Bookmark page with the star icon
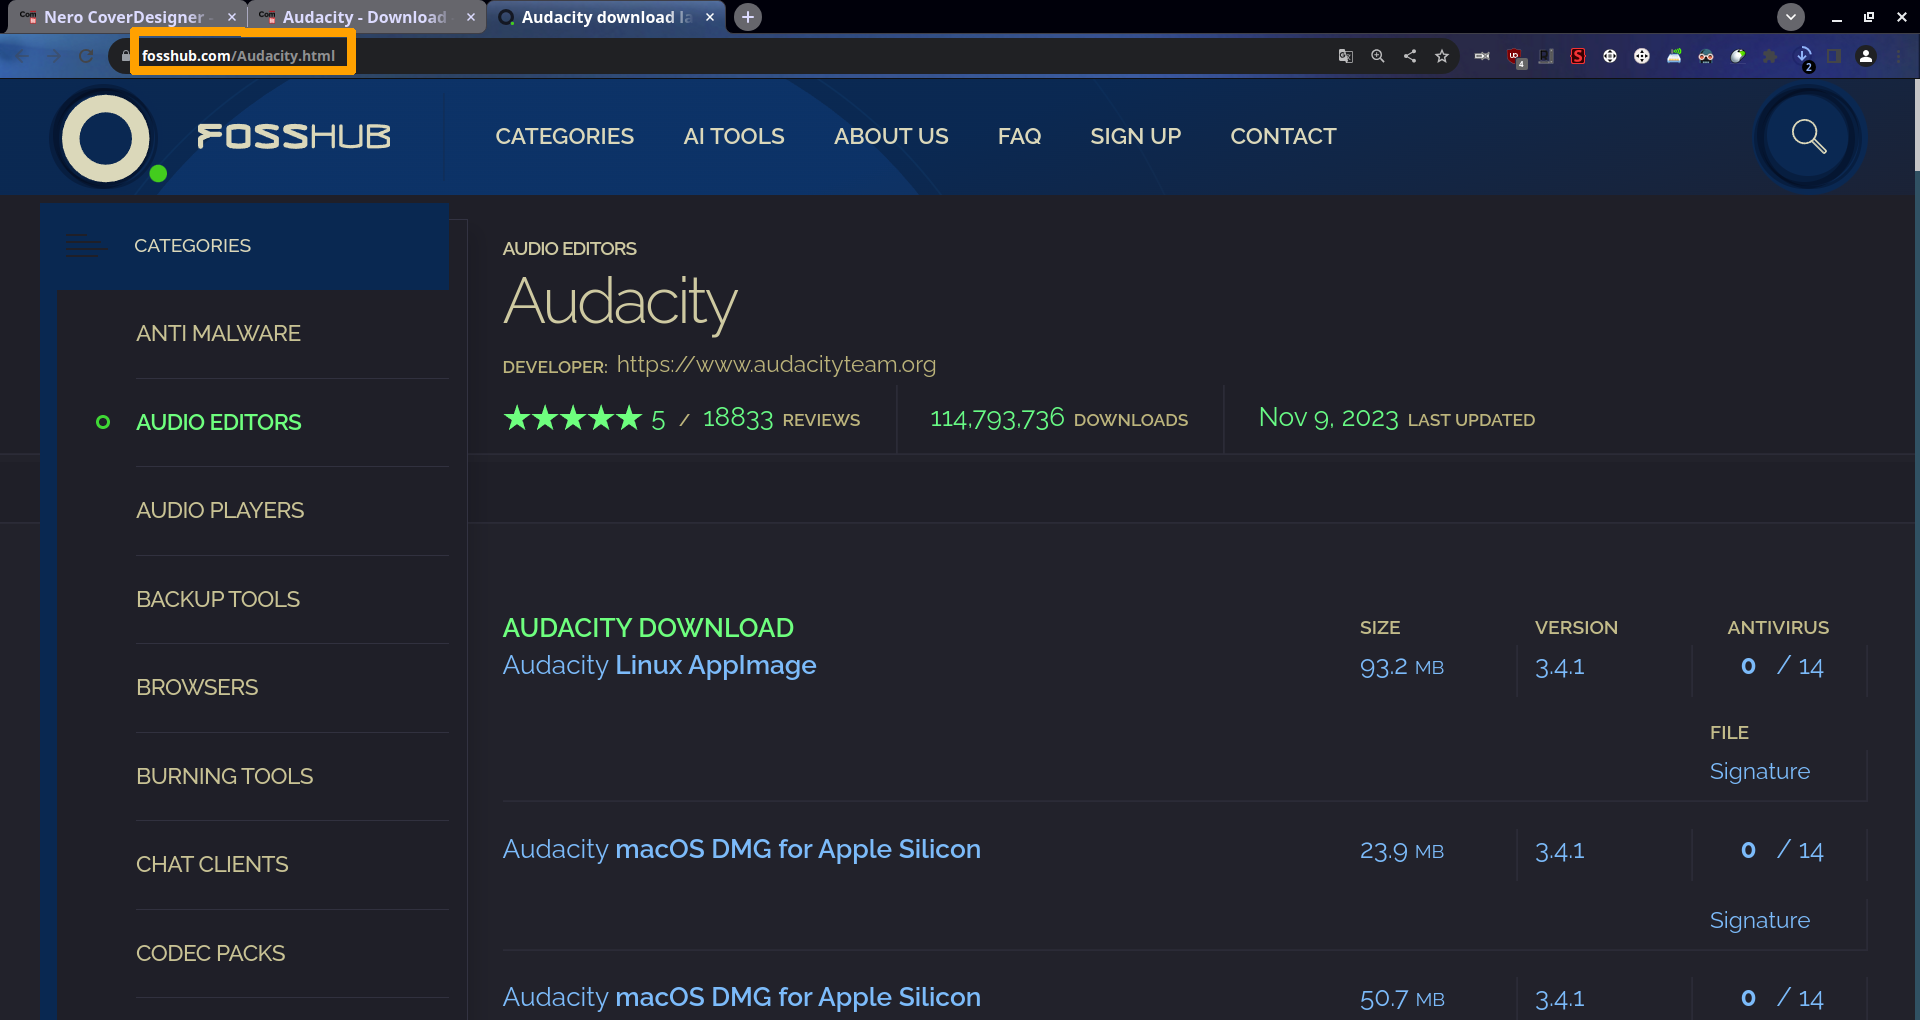 click(x=1442, y=56)
